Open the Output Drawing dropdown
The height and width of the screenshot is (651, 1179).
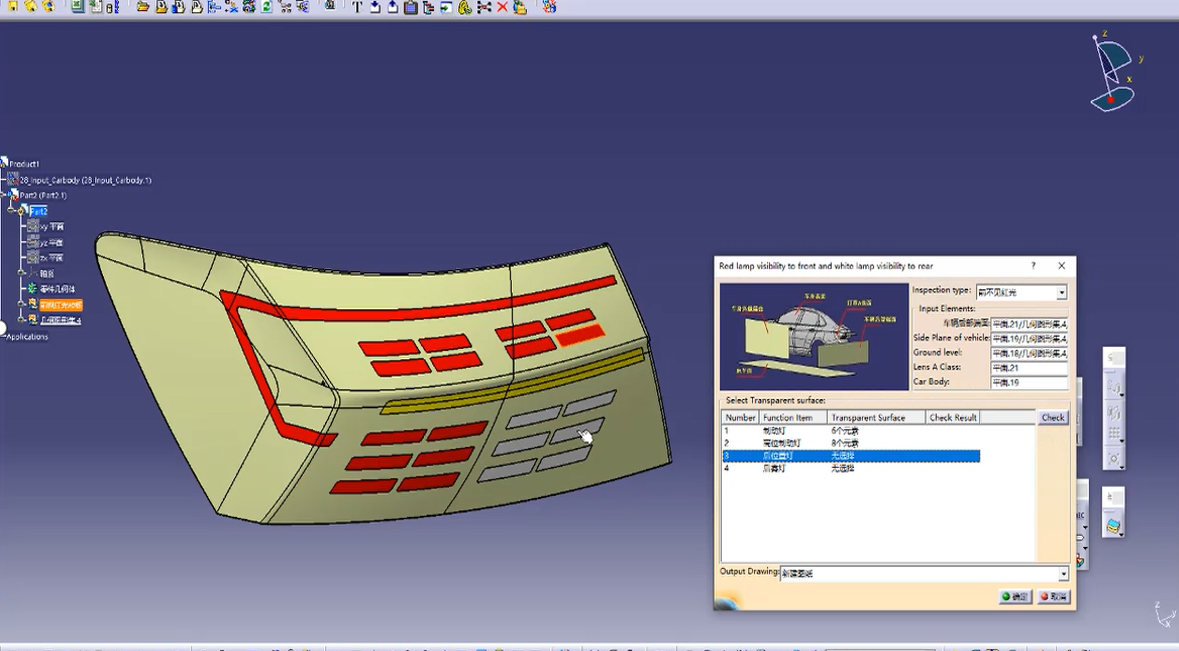(x=1062, y=574)
